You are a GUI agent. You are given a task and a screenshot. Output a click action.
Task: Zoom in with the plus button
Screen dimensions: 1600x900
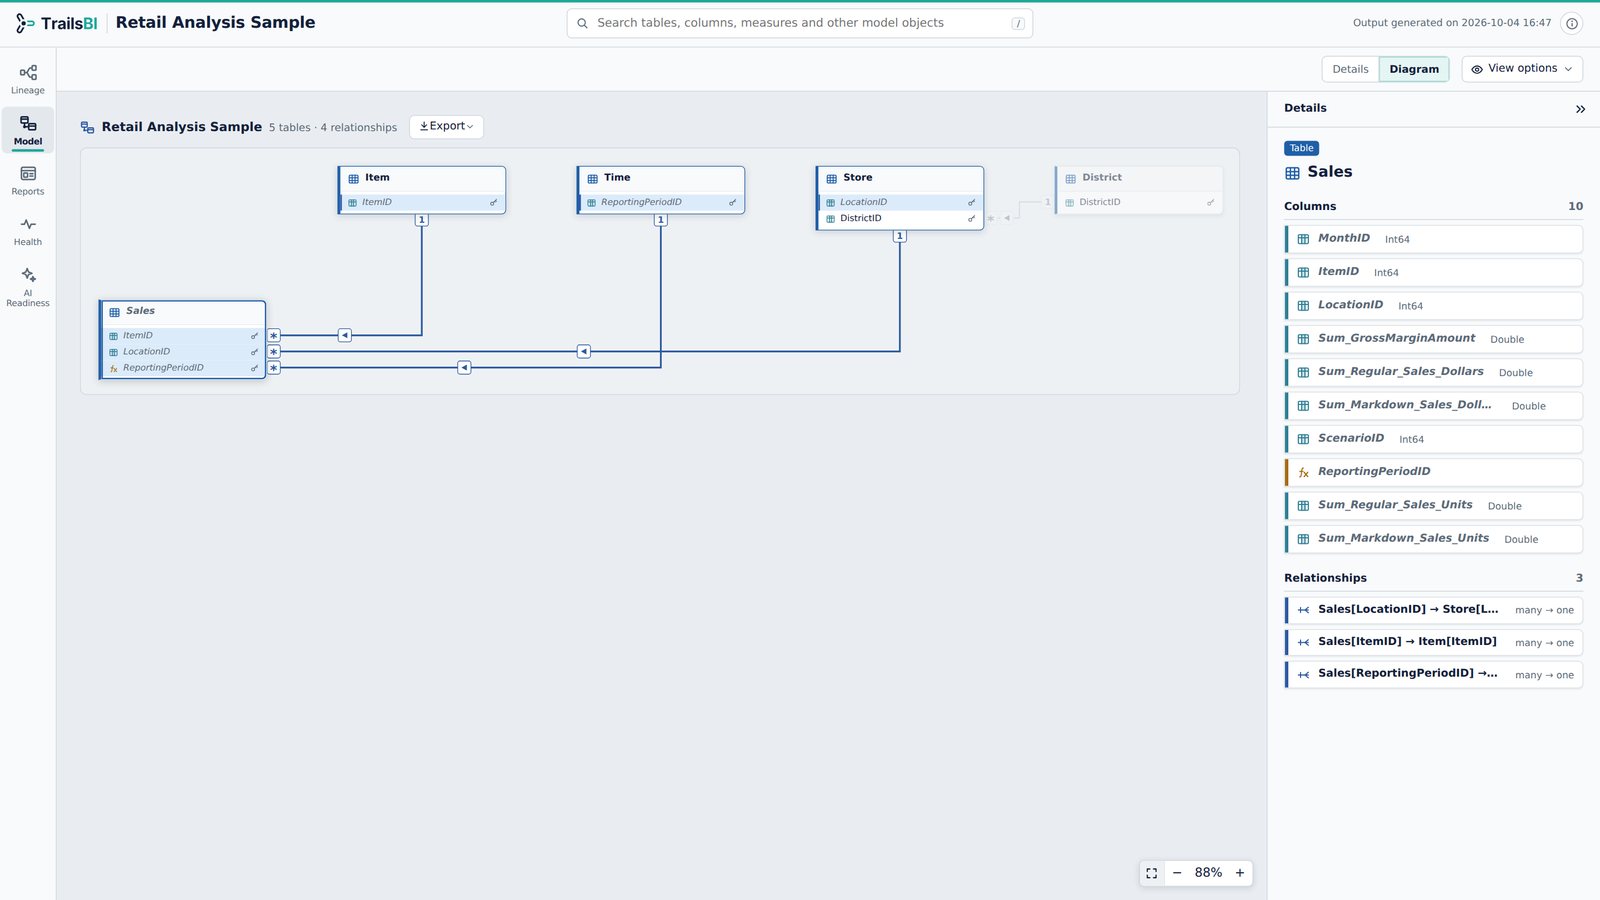pos(1240,873)
